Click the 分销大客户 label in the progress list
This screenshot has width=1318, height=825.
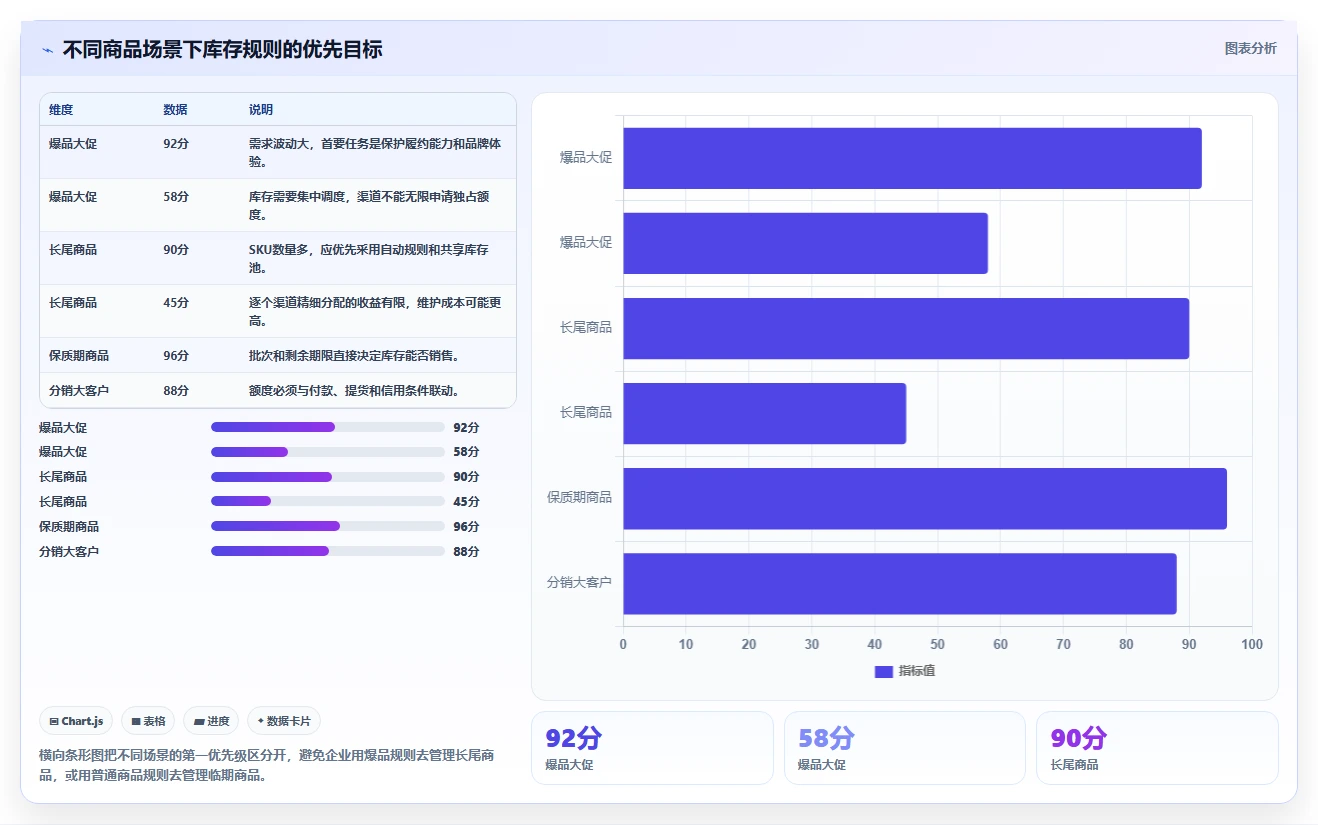[x=69, y=552]
